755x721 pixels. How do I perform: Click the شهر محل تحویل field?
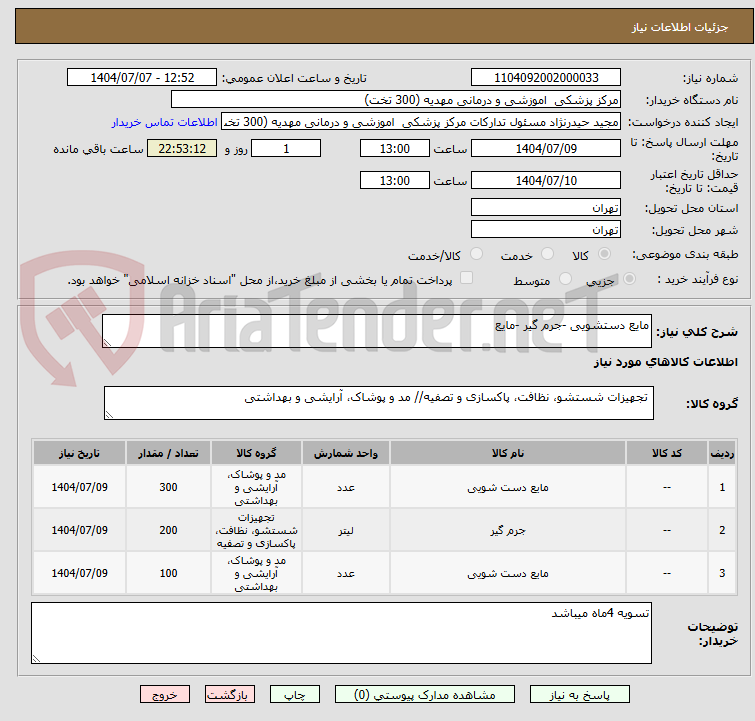(546, 230)
